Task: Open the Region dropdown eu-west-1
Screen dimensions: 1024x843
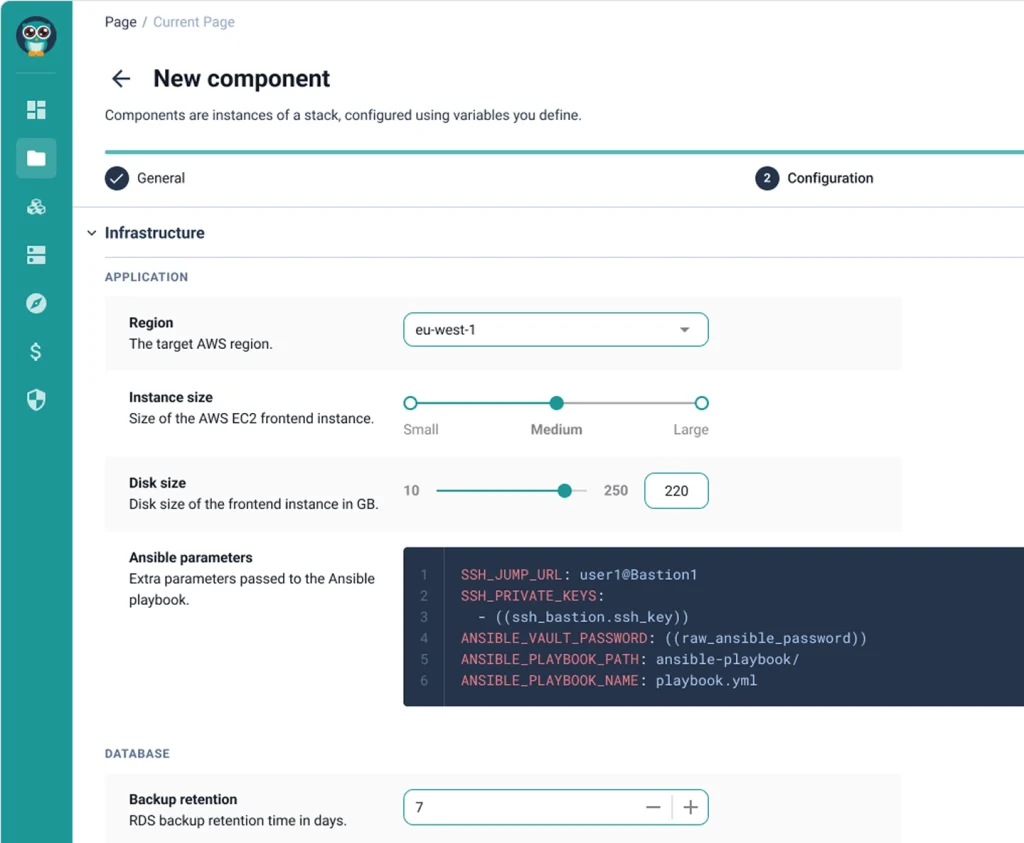Action: click(555, 329)
